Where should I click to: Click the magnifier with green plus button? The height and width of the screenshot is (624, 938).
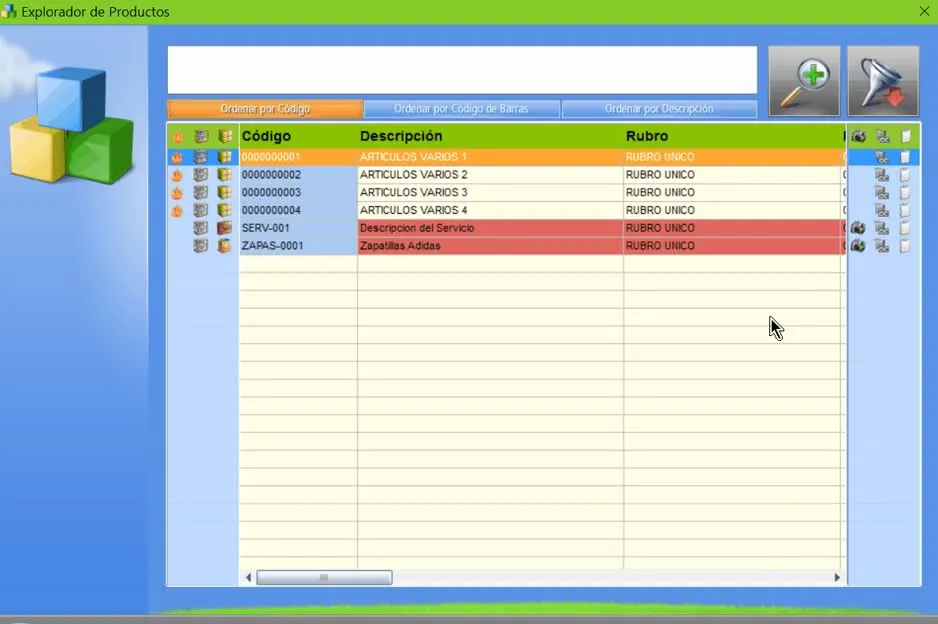804,81
